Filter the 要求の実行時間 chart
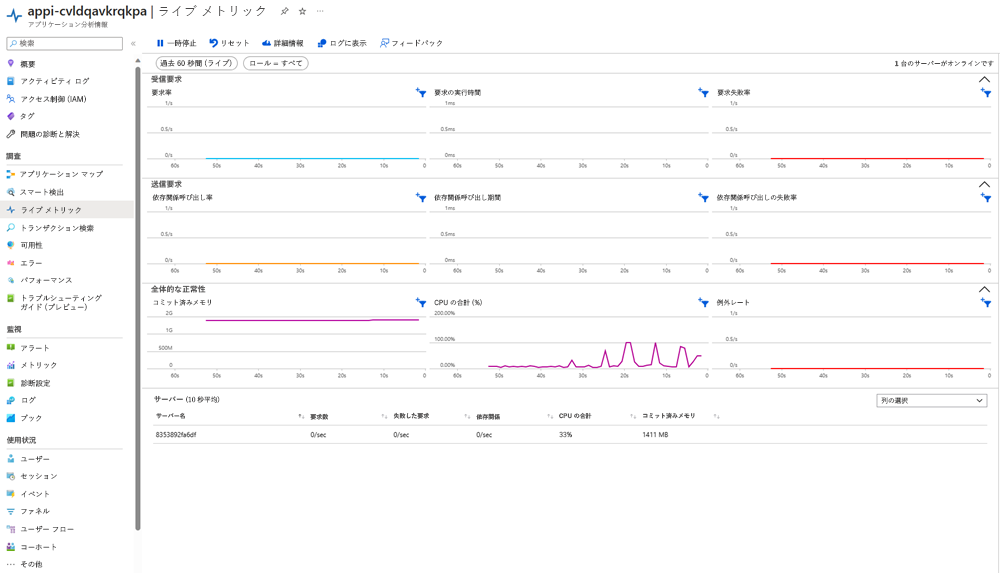1000x573 pixels. 703,93
